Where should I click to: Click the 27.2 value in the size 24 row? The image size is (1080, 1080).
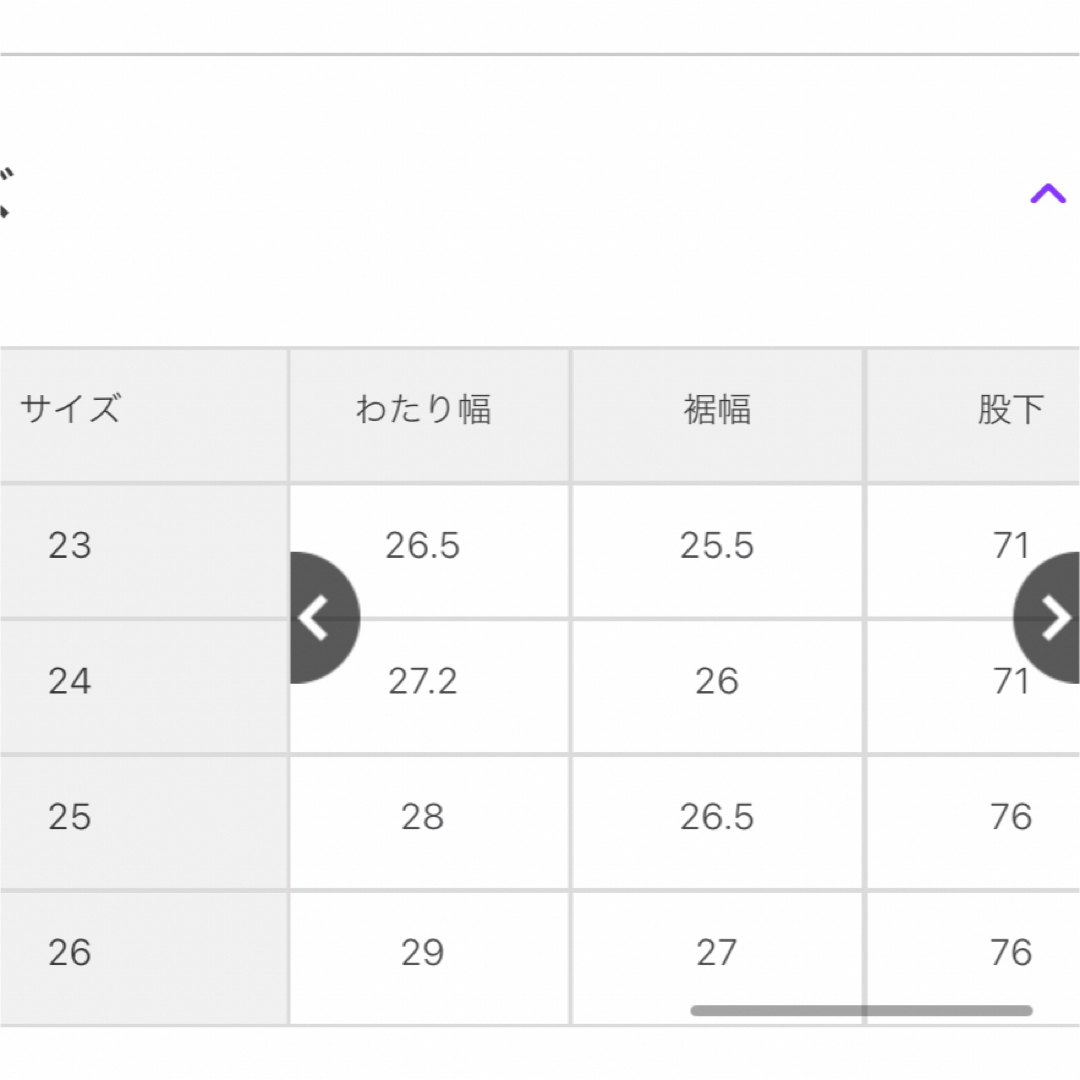[x=422, y=681]
